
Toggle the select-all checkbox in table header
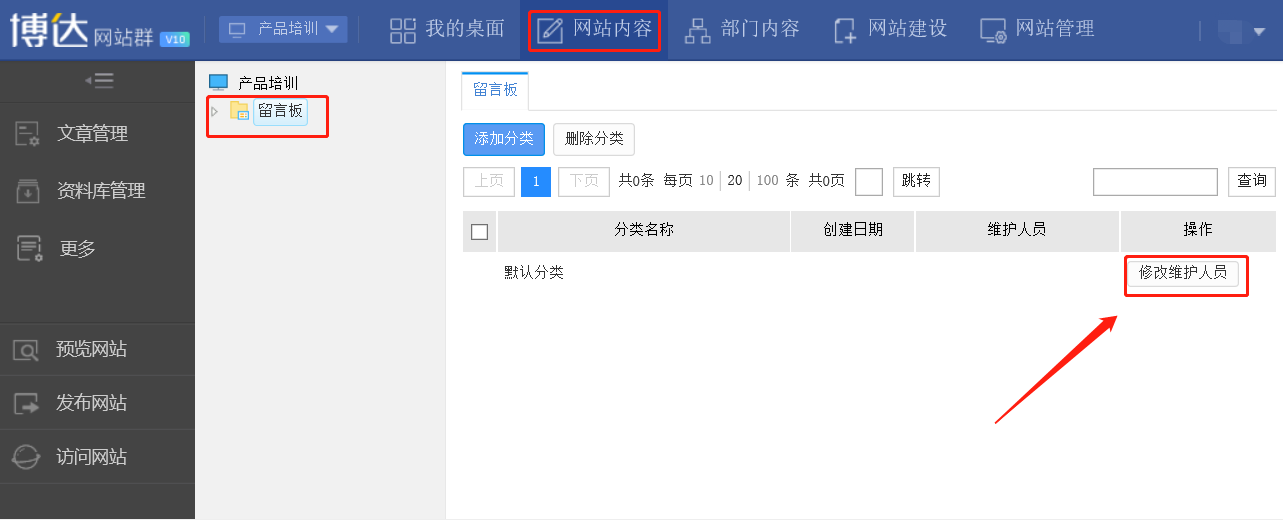(x=479, y=231)
